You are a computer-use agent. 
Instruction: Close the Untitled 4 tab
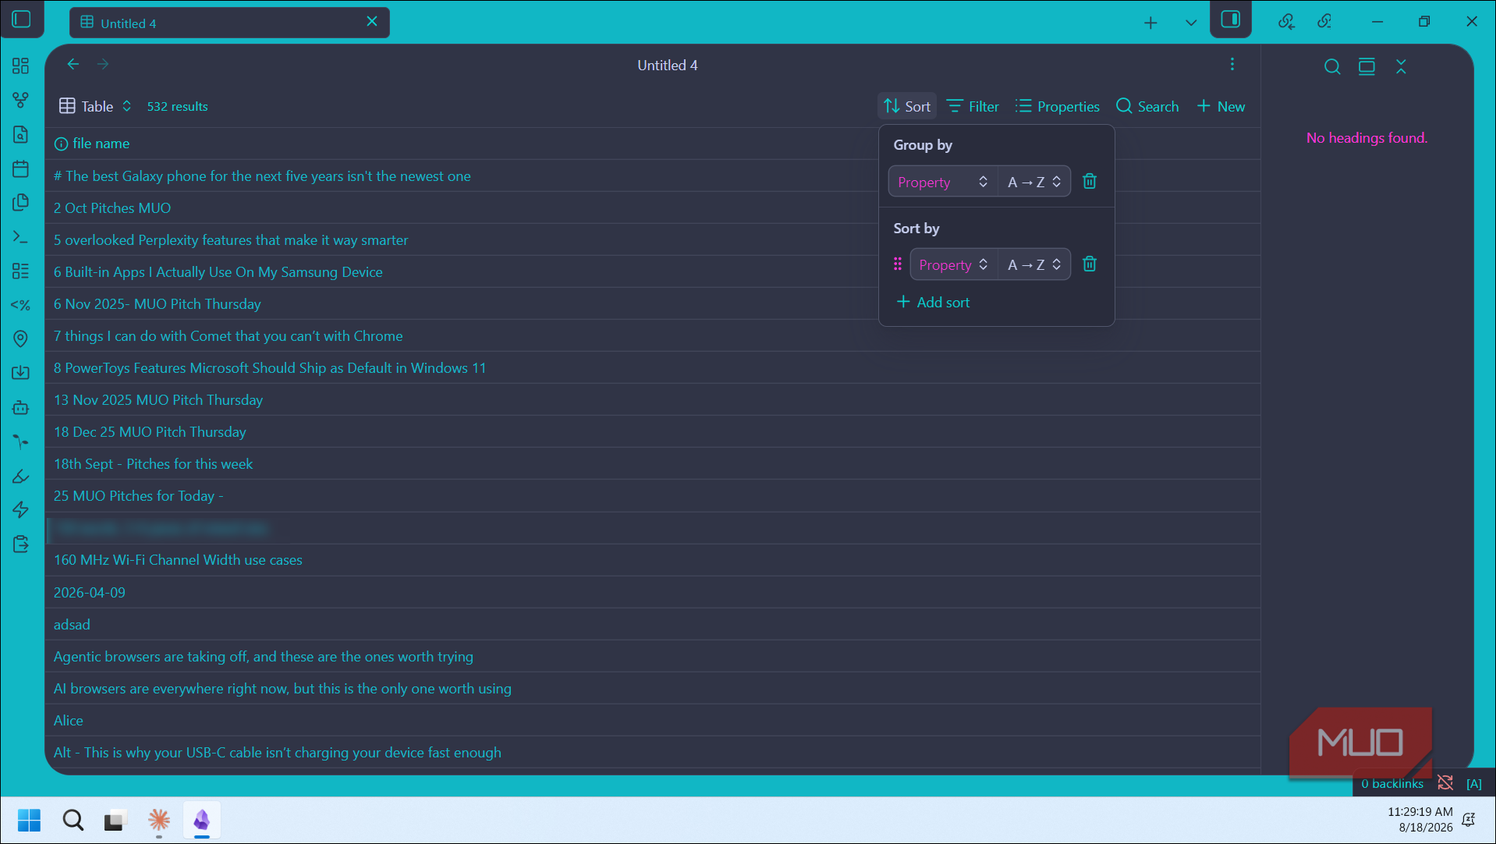tap(372, 21)
